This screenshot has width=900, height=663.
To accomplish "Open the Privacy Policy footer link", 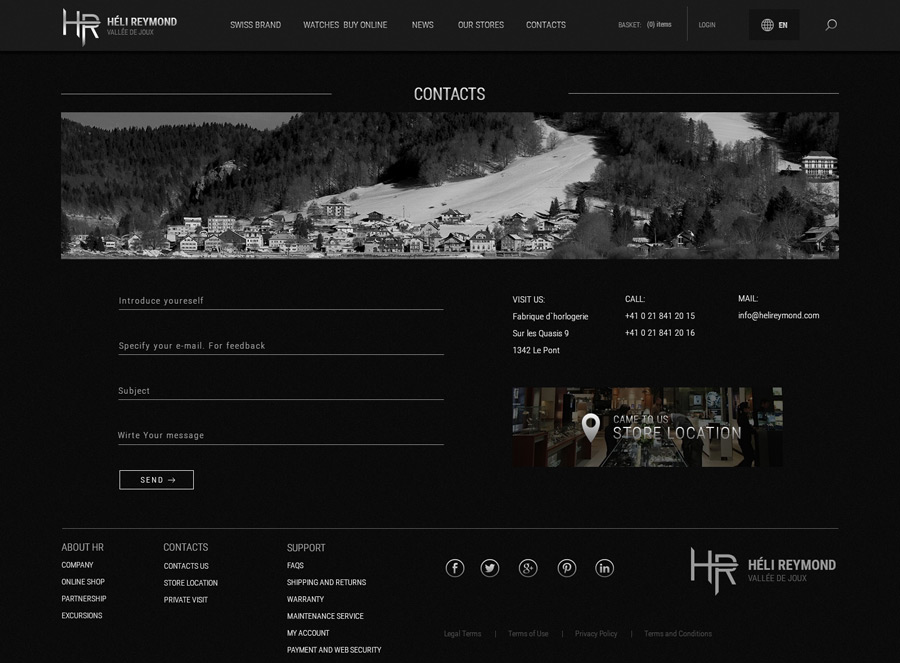I will click(x=596, y=633).
